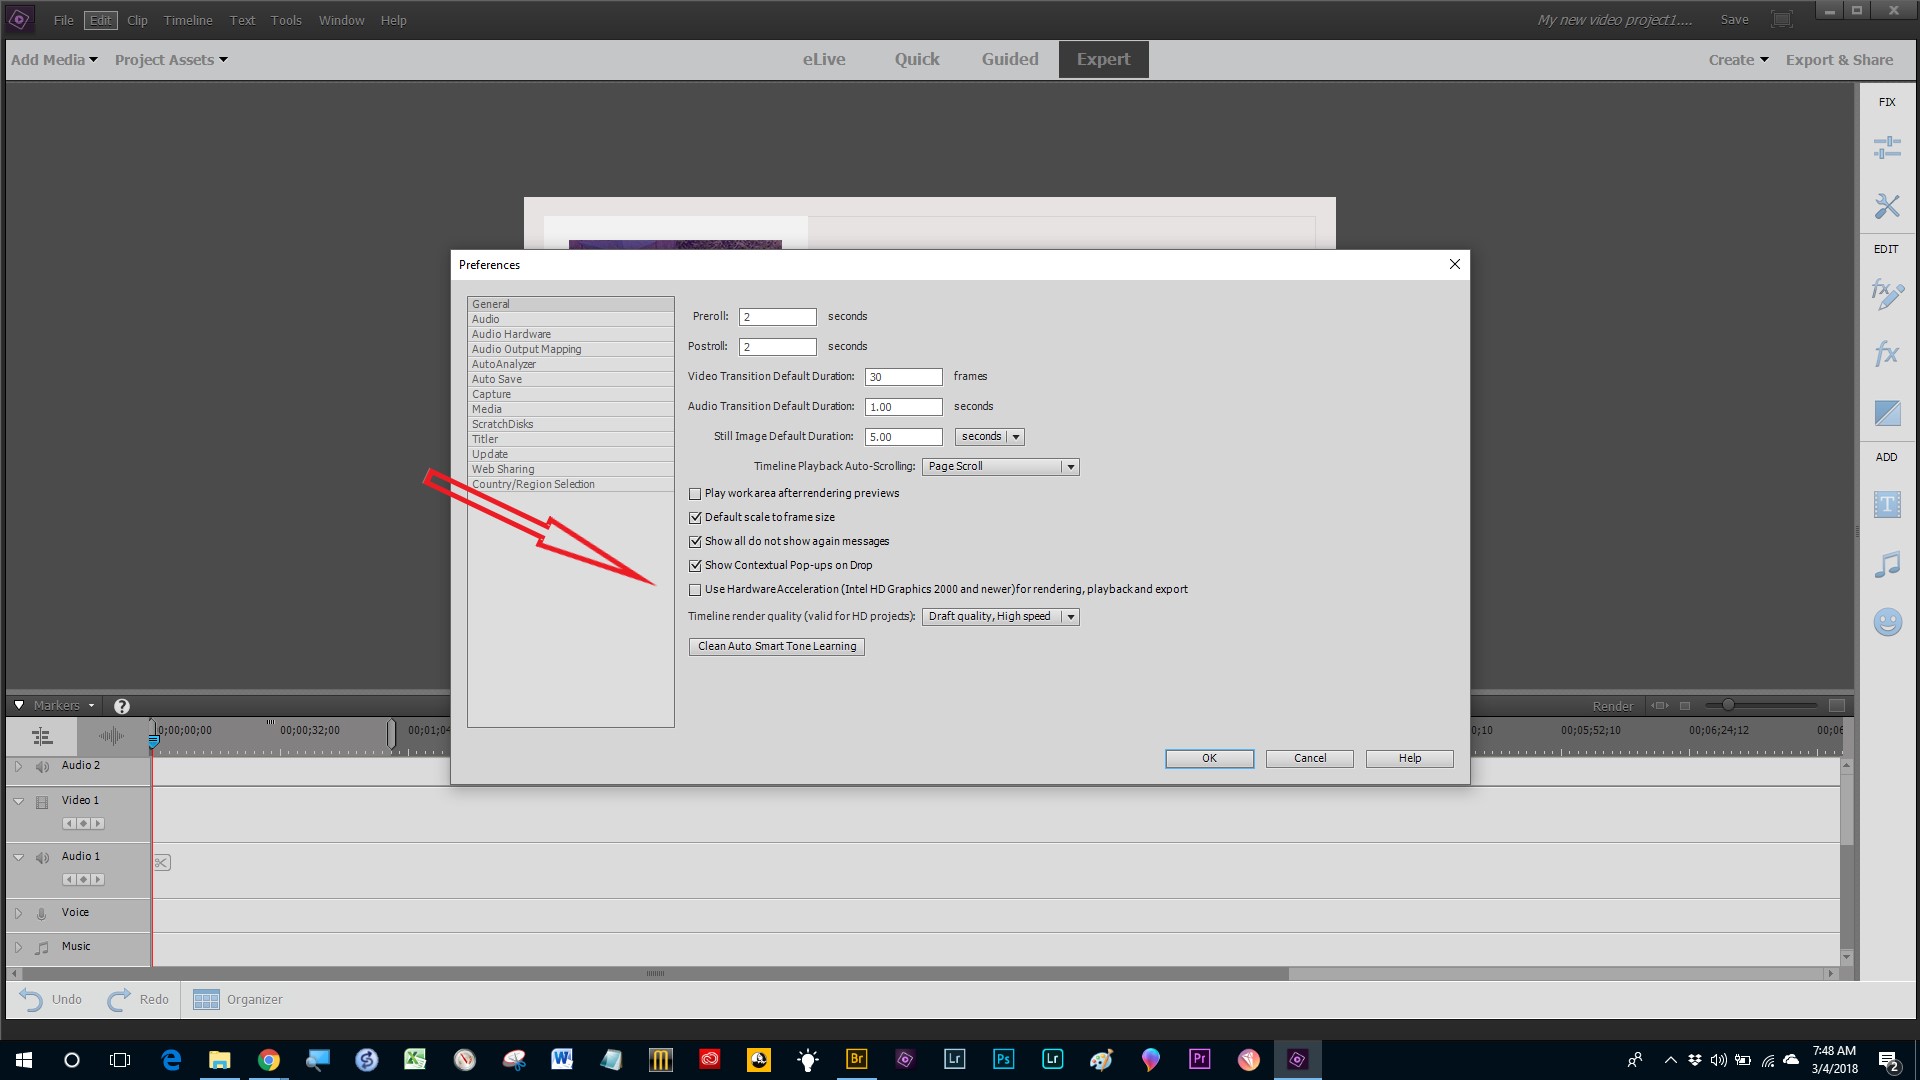
Task: Open the Project Assets dropdown
Action: [x=171, y=60]
